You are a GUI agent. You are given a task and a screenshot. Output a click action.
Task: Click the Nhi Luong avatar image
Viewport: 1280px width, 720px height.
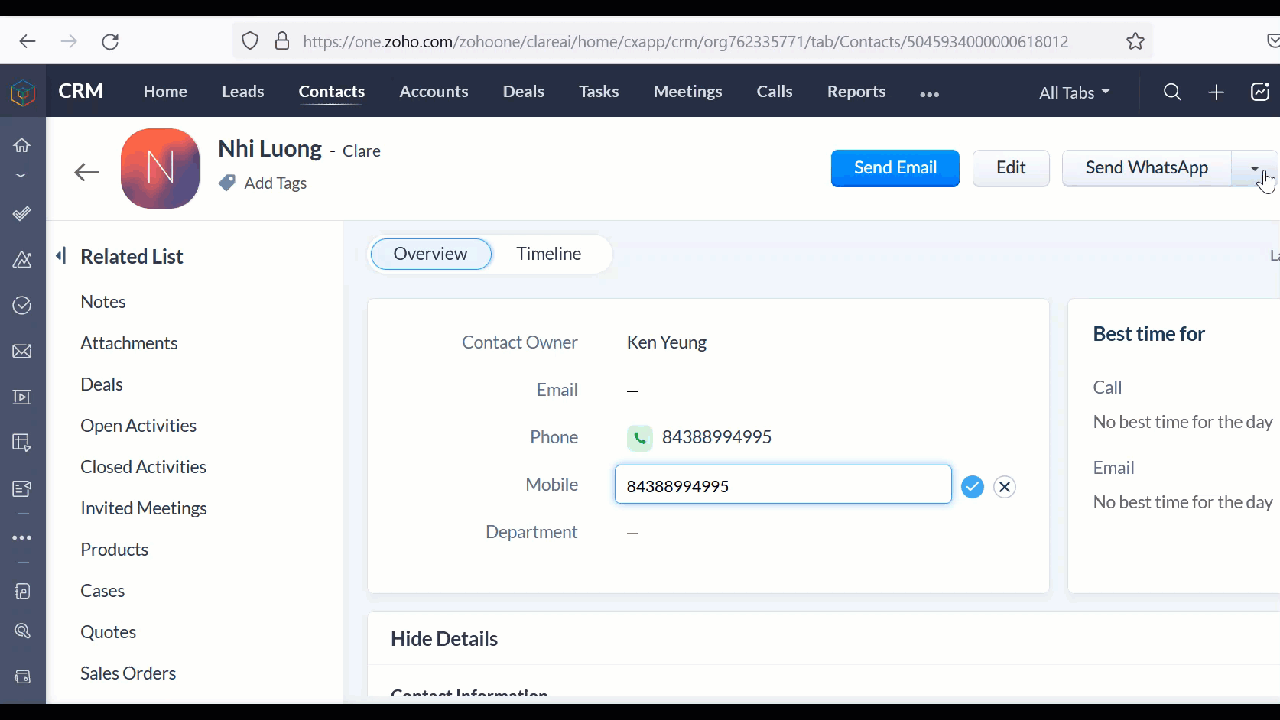tap(160, 168)
